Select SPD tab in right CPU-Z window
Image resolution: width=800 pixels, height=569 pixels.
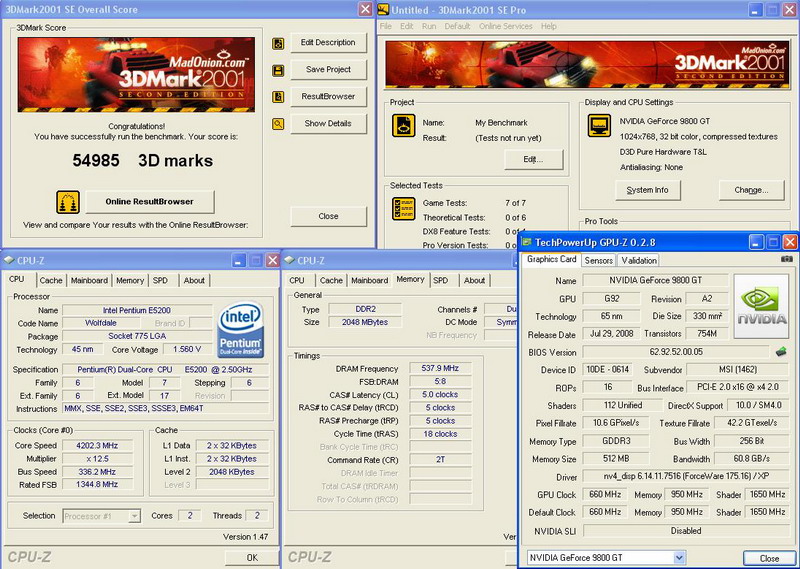click(x=441, y=281)
